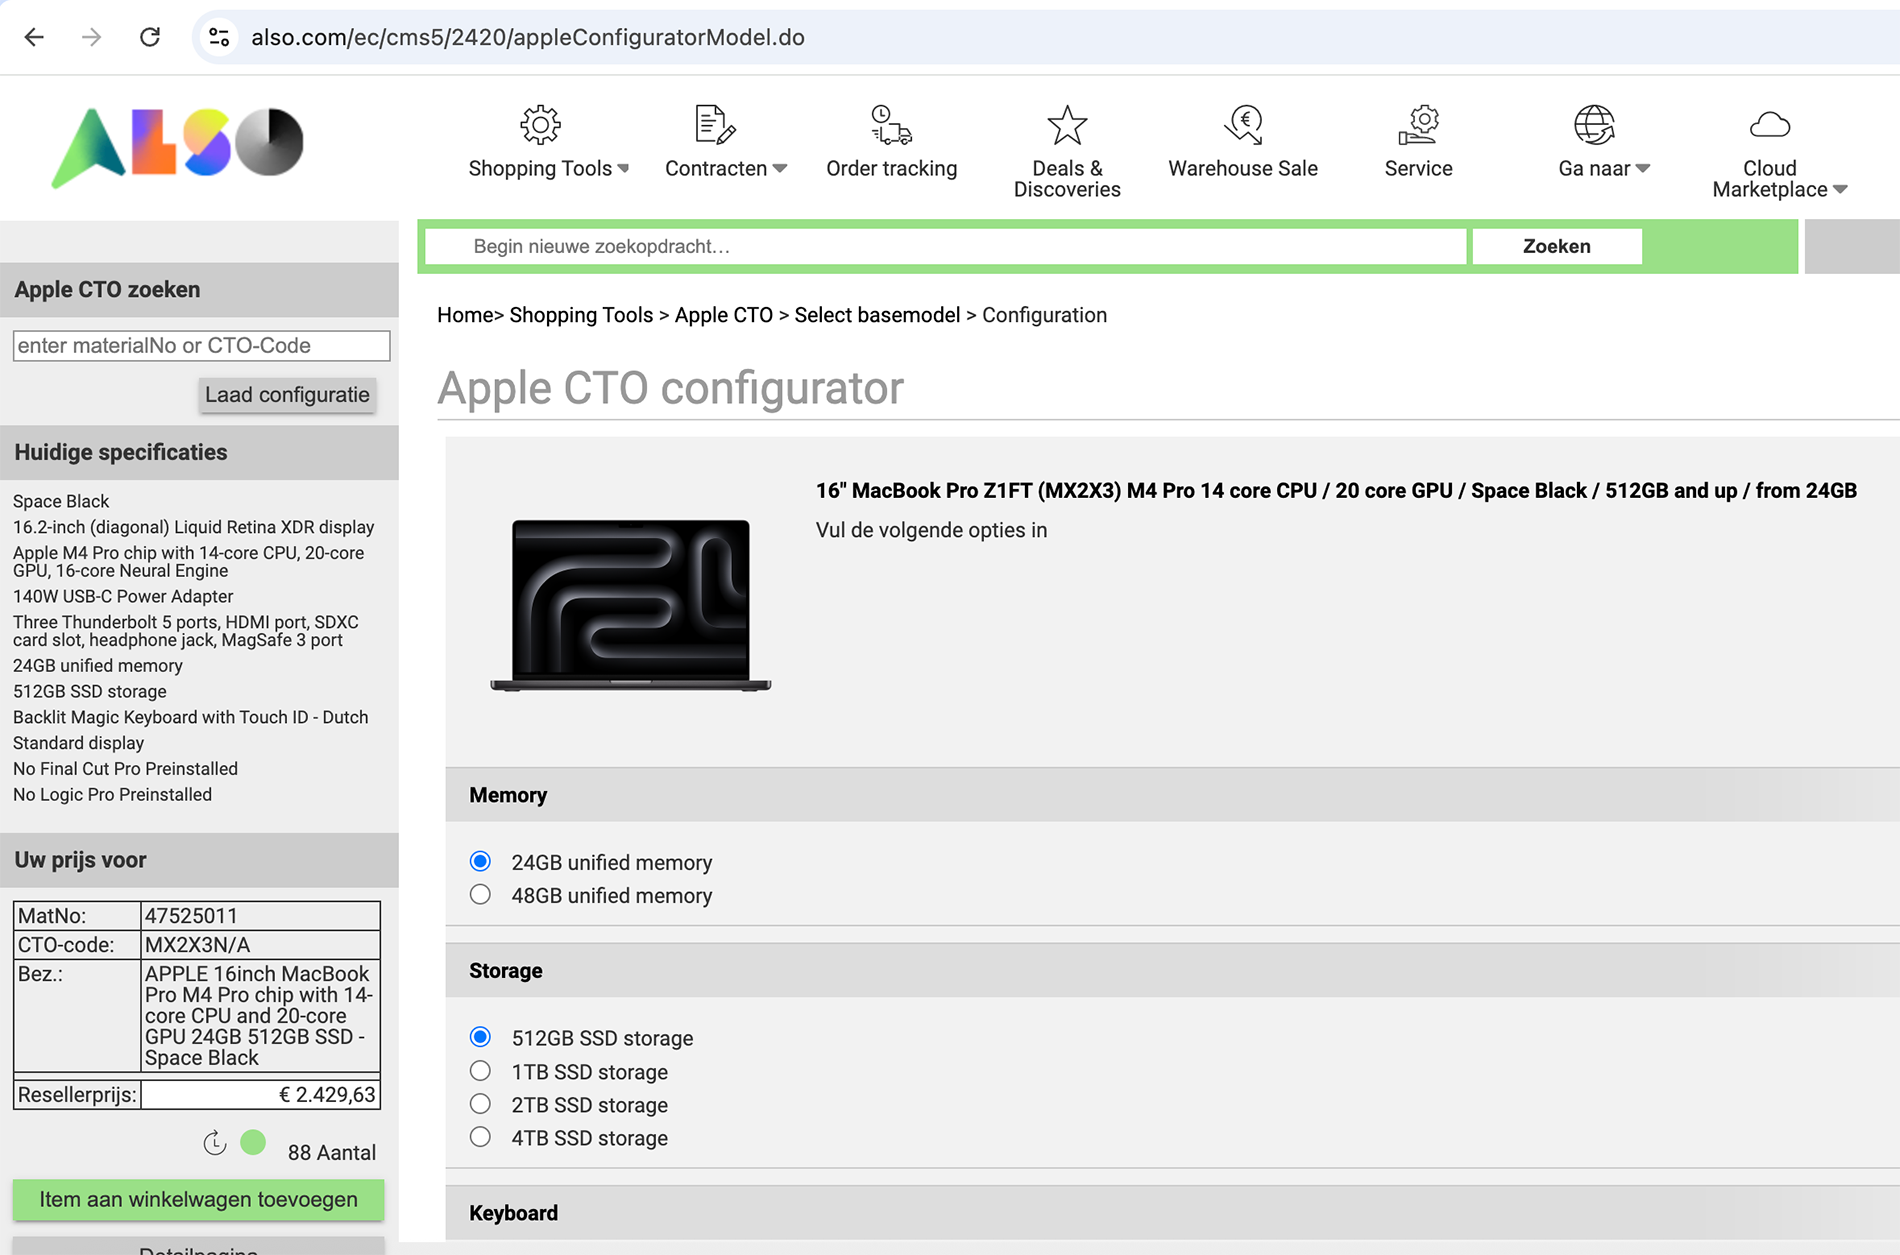This screenshot has width=1900, height=1255.
Task: Click the 'No Final Cut Pro Preinstalled' spec
Action: pyautogui.click(x=125, y=768)
